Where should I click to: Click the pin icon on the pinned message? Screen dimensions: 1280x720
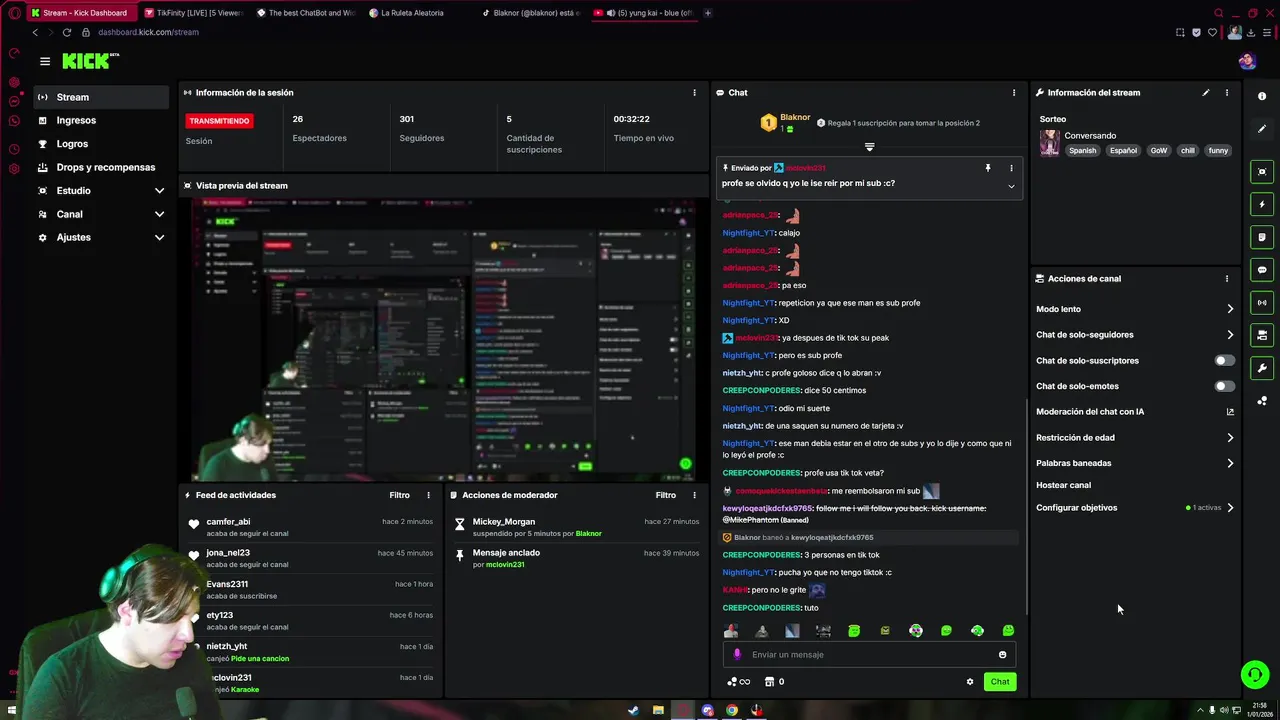coord(987,168)
